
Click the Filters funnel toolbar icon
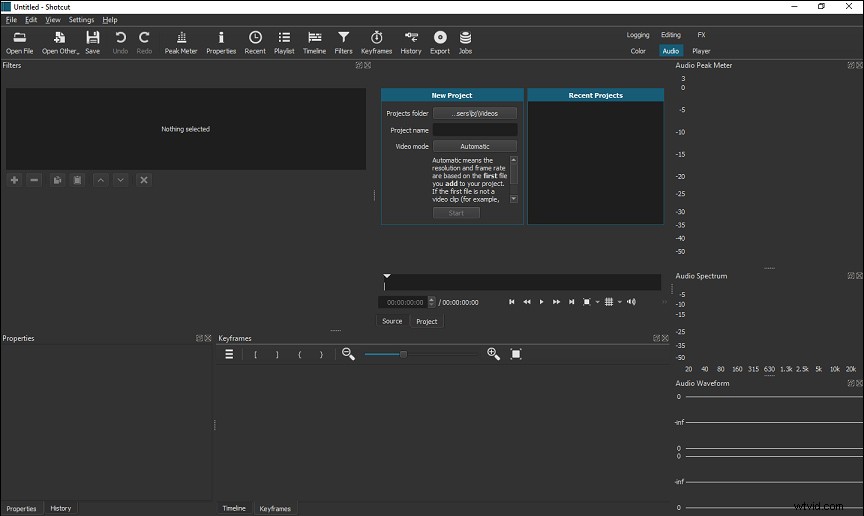(343, 42)
